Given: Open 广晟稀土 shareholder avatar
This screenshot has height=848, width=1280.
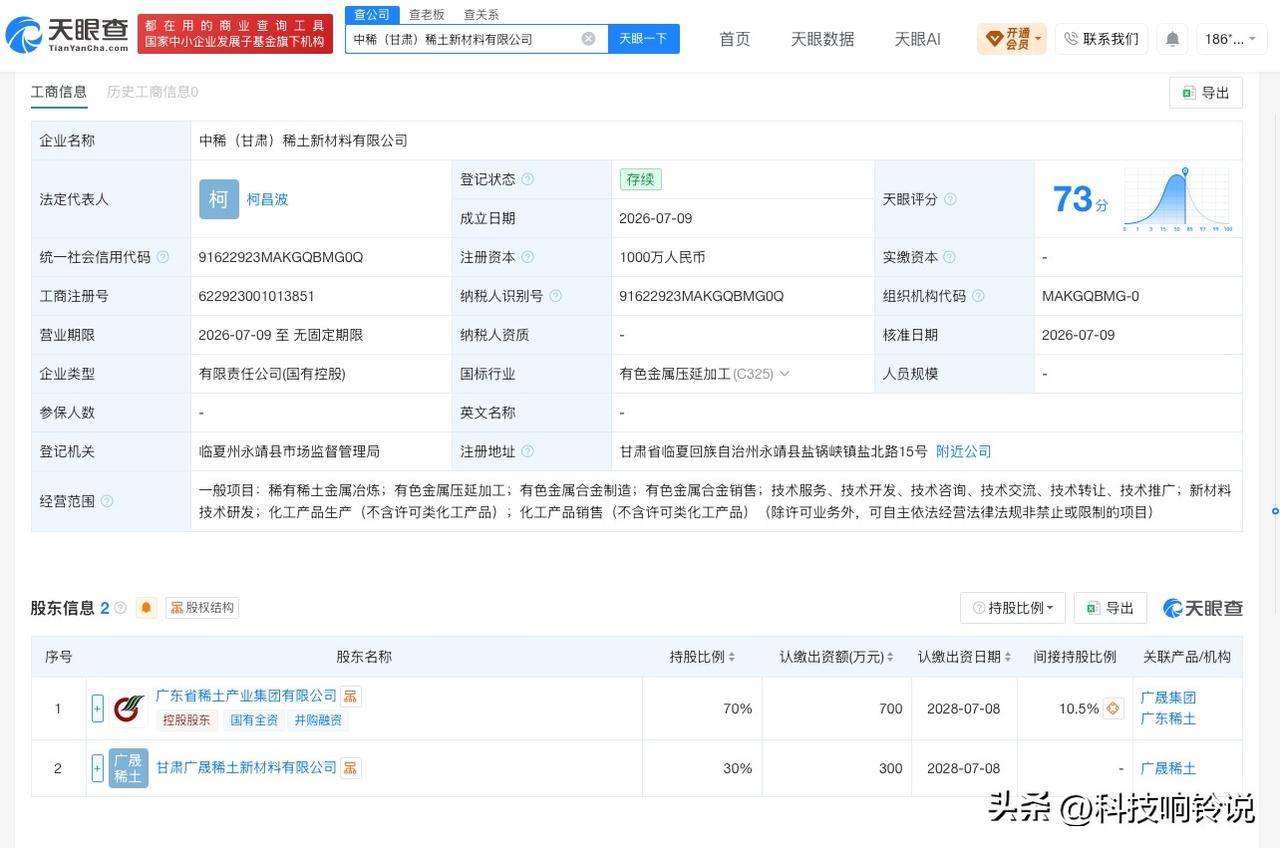Looking at the screenshot, I should point(128,768).
